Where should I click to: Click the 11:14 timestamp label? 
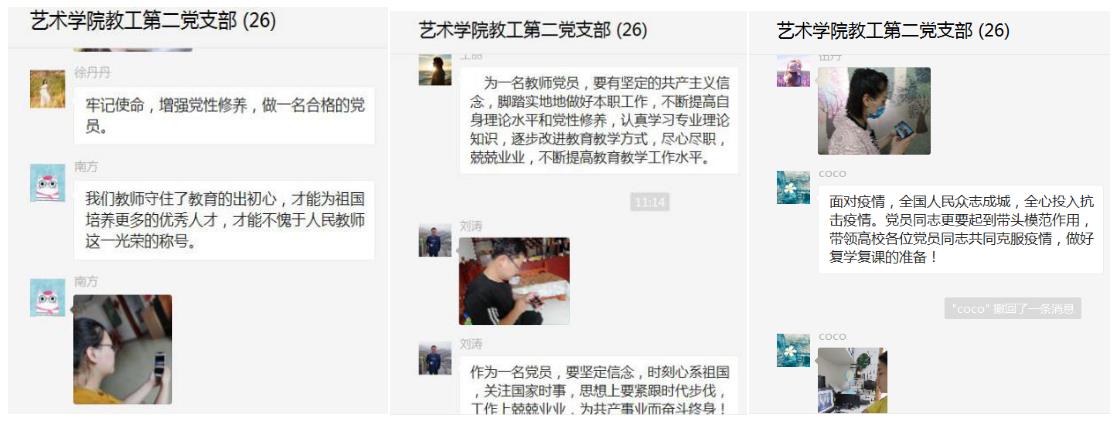650,202
